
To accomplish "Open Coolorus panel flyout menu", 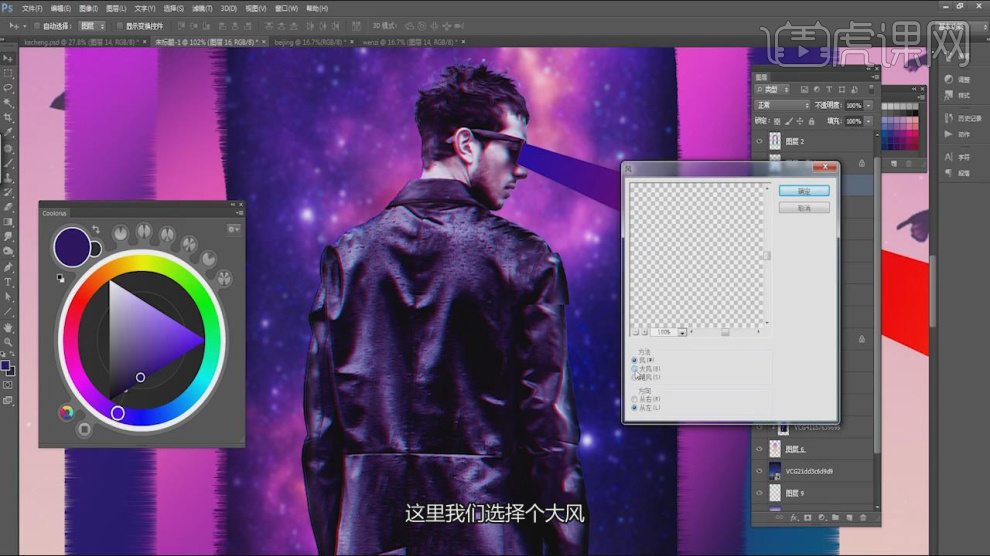I will (239, 213).
